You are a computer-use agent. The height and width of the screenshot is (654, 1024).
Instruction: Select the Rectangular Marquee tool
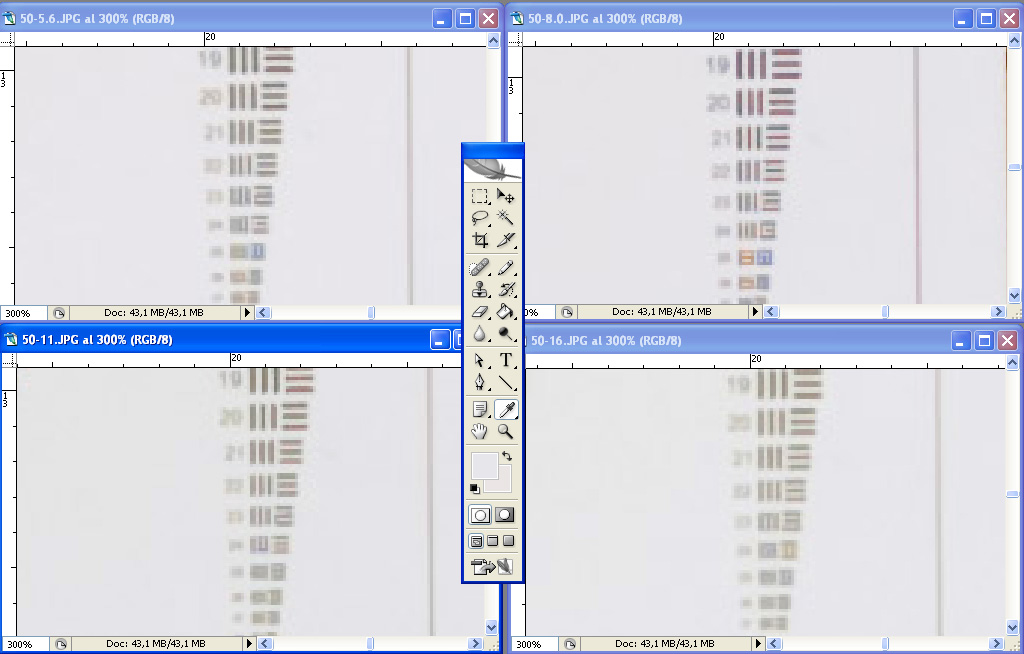pos(480,197)
